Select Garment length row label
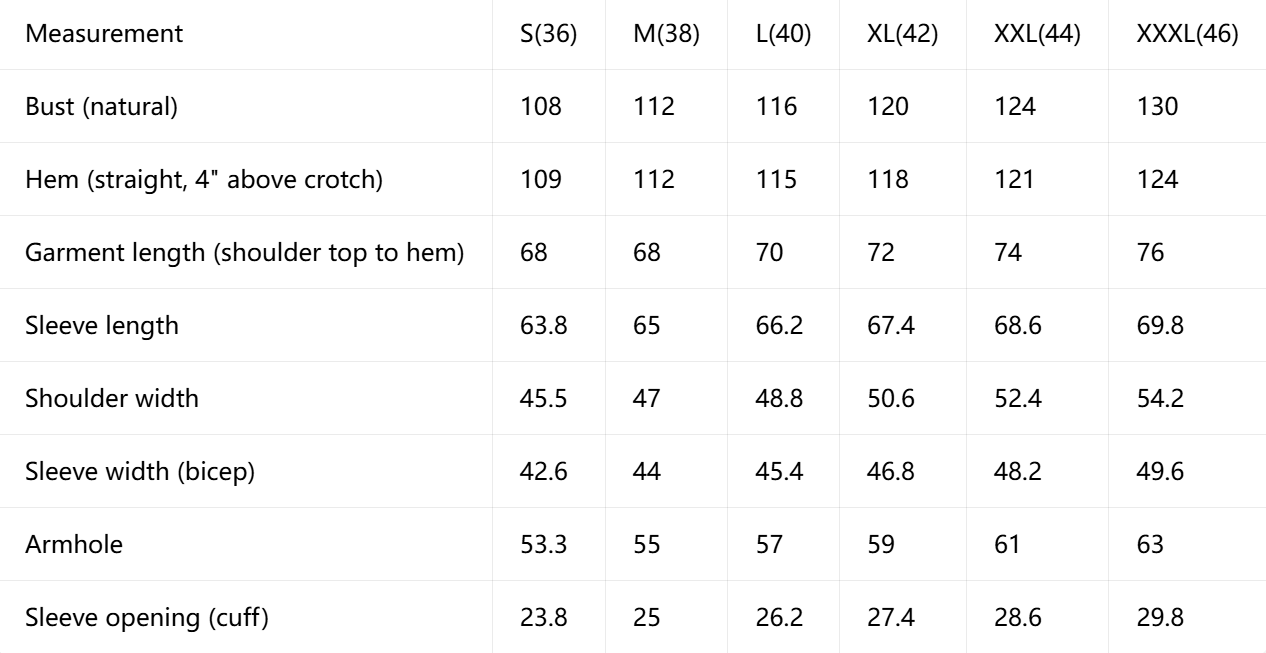The width and height of the screenshot is (1266, 653). (245, 253)
